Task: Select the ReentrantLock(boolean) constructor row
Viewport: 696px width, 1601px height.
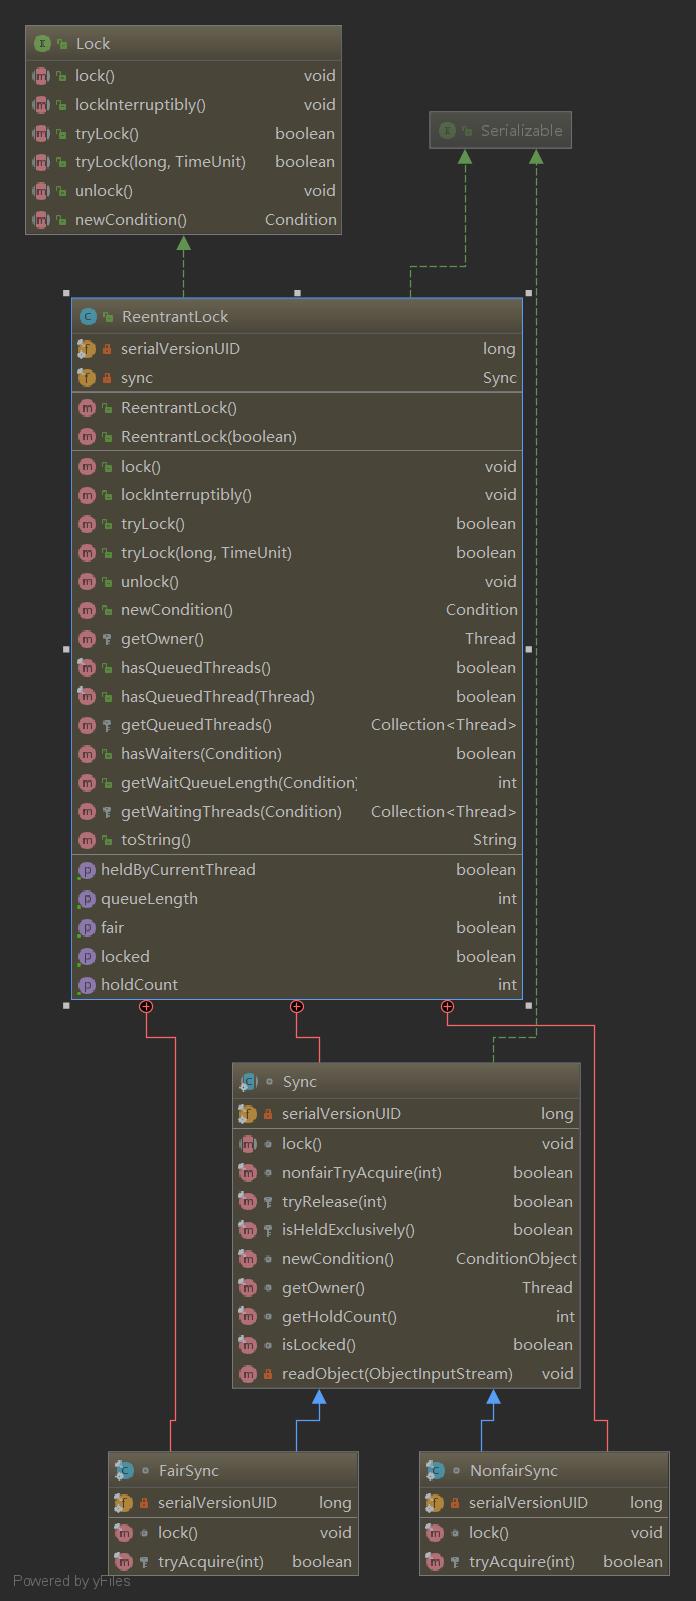Action: (297, 436)
